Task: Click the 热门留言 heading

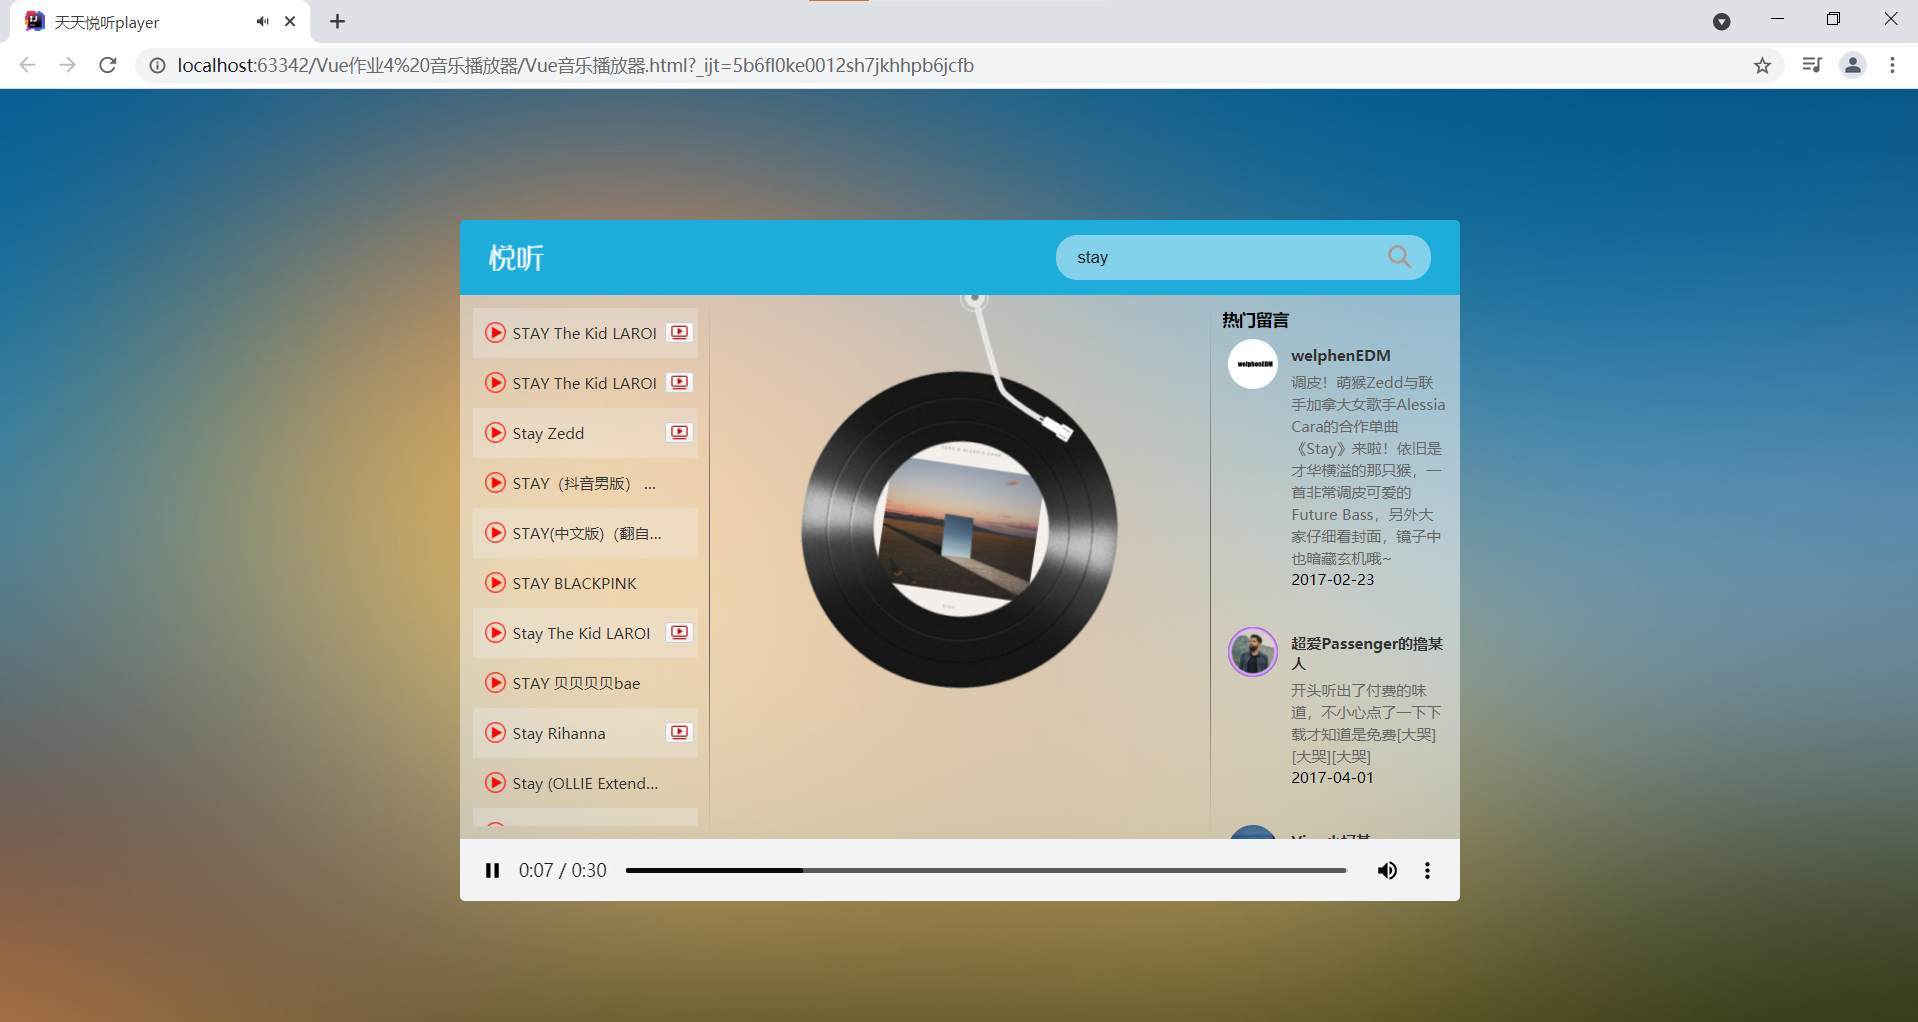Action: [1255, 320]
